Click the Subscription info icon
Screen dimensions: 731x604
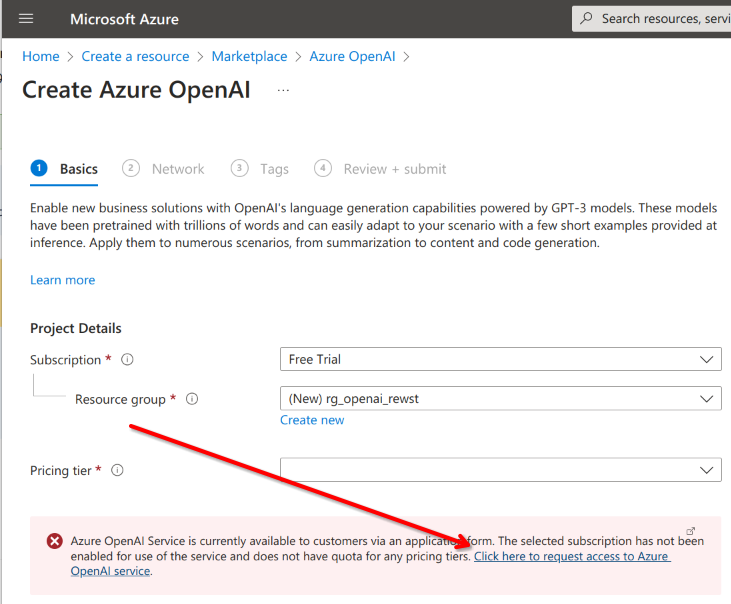click(127, 360)
